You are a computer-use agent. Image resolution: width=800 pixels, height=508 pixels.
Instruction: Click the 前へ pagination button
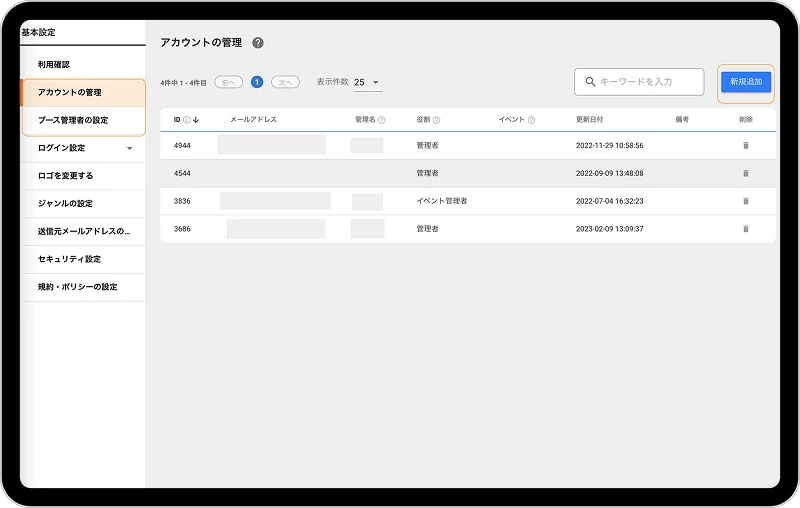[x=229, y=82]
